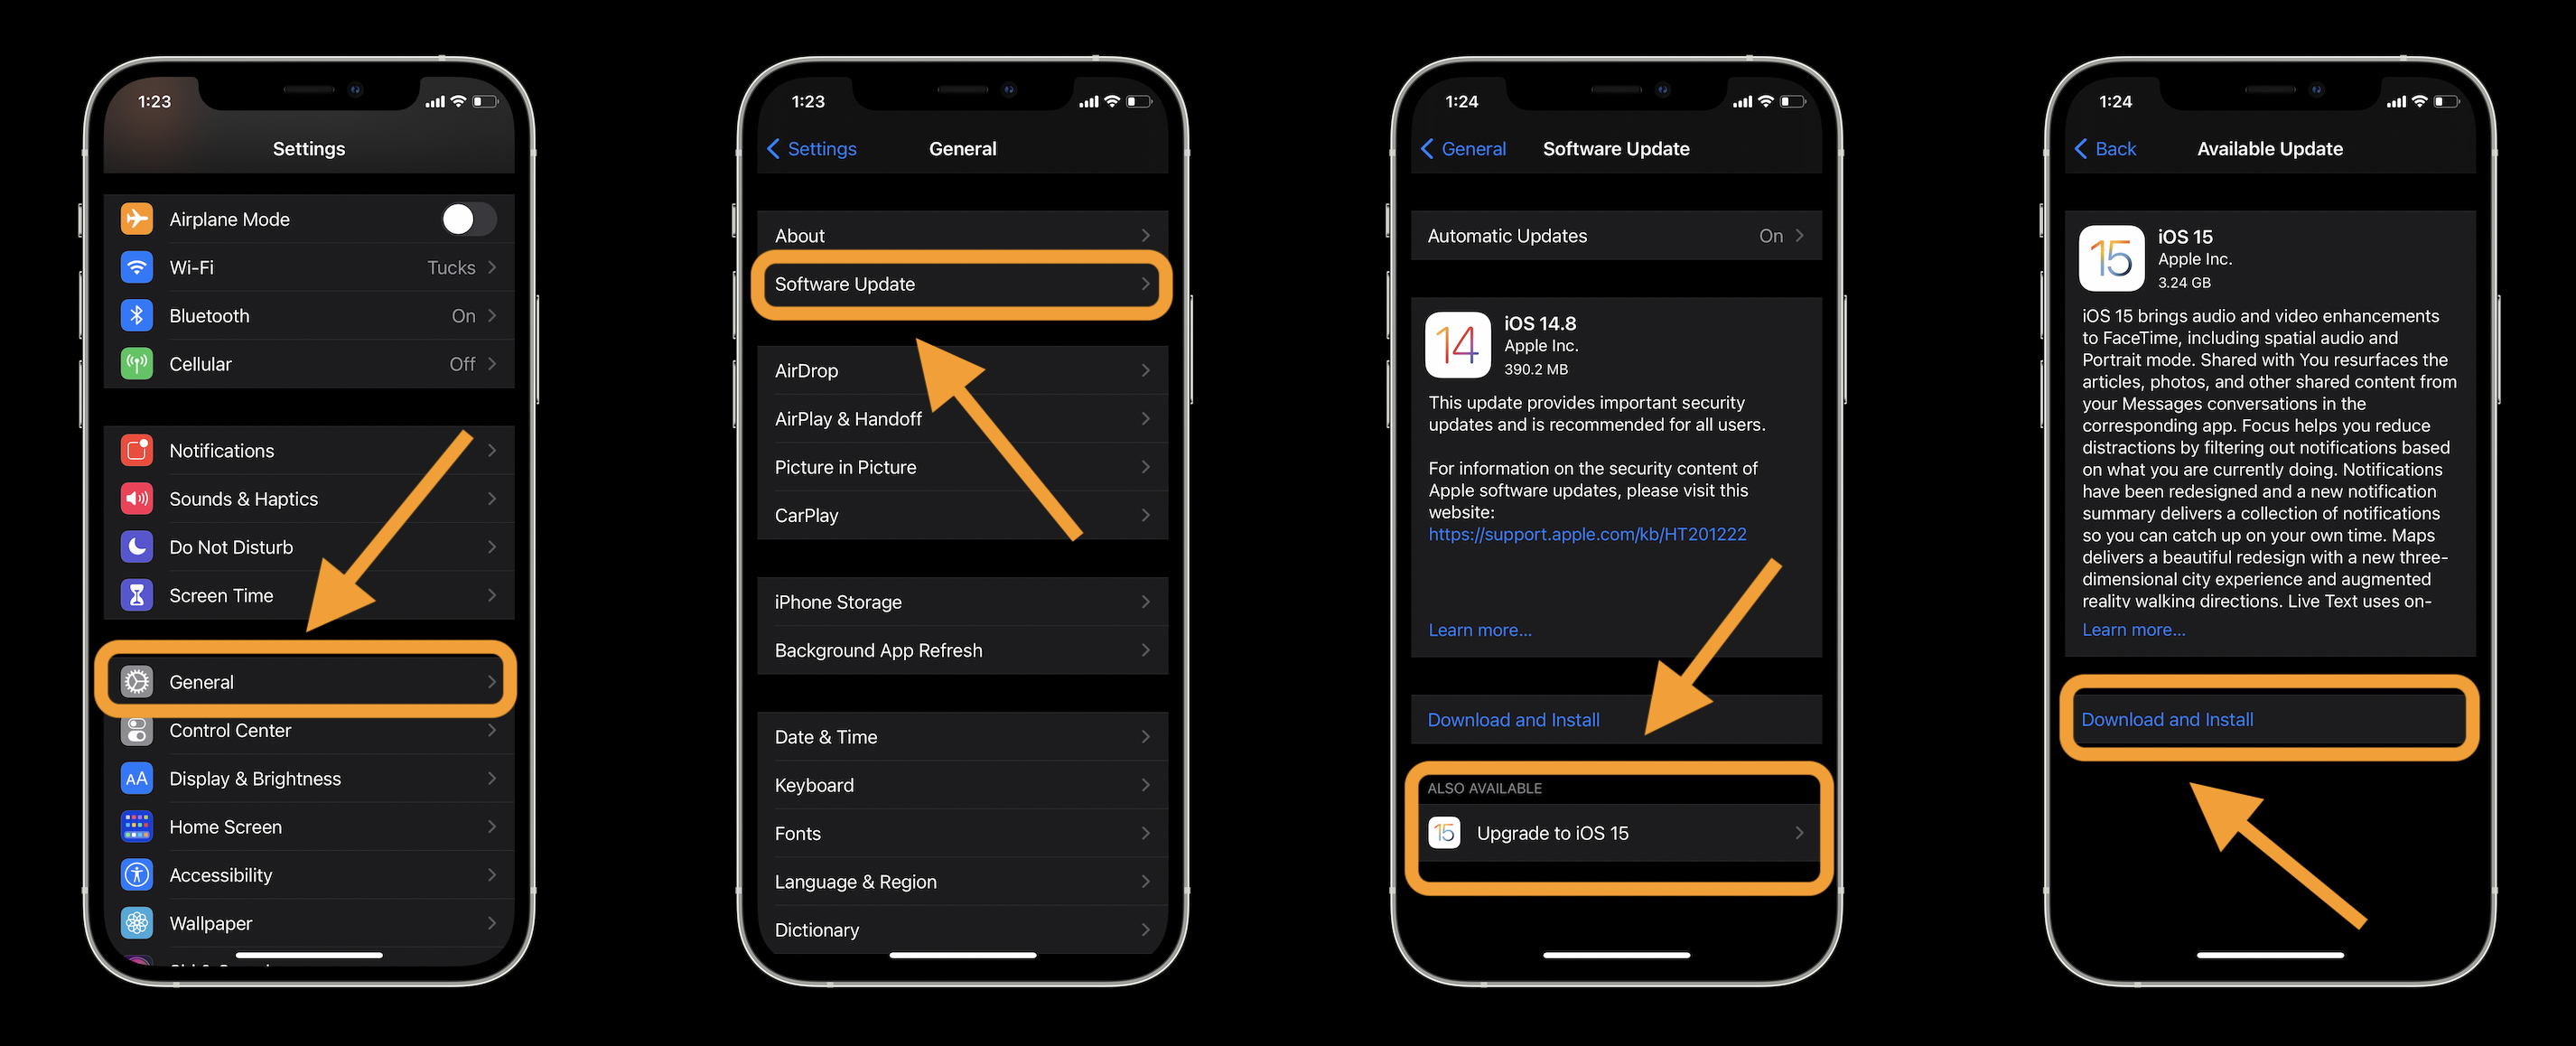Tap the Airplane Mode icon
2576x1046 pixels.
click(140, 219)
